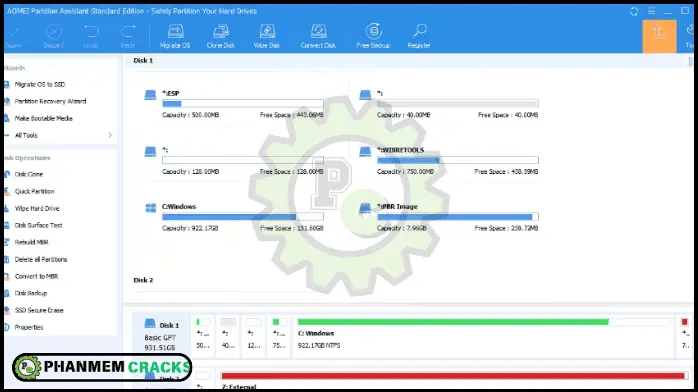Open the hamburger menu in the title bar

pos(651,12)
